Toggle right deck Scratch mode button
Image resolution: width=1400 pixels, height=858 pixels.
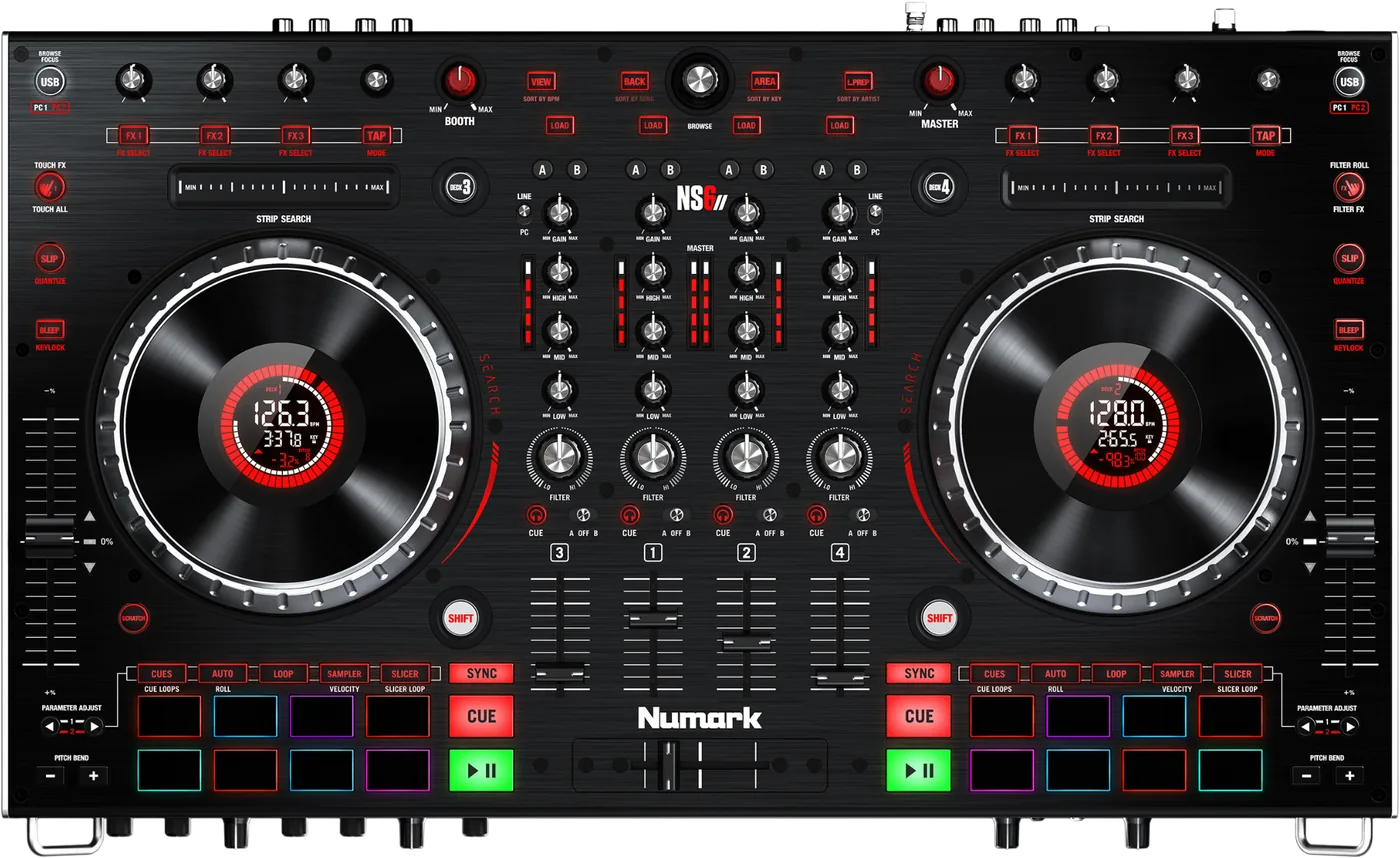tap(1266, 618)
